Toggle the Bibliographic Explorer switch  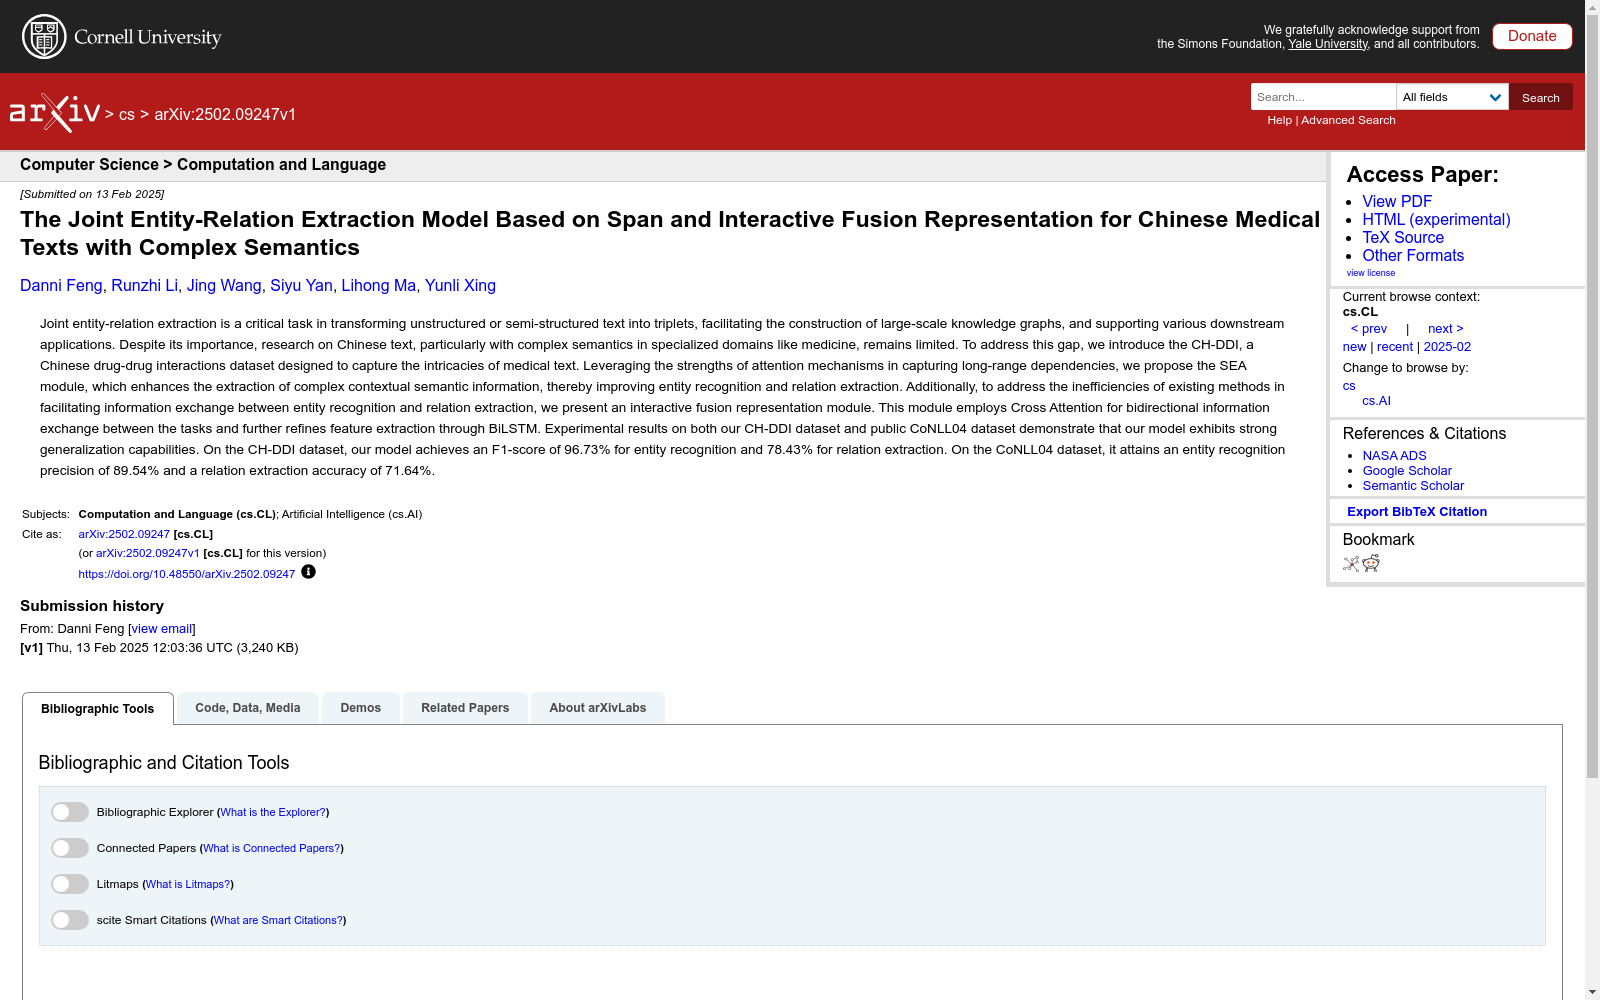70,812
